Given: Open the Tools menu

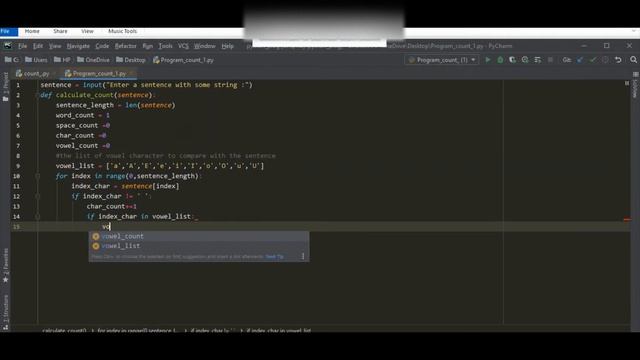Looking at the screenshot, I should [165, 46].
